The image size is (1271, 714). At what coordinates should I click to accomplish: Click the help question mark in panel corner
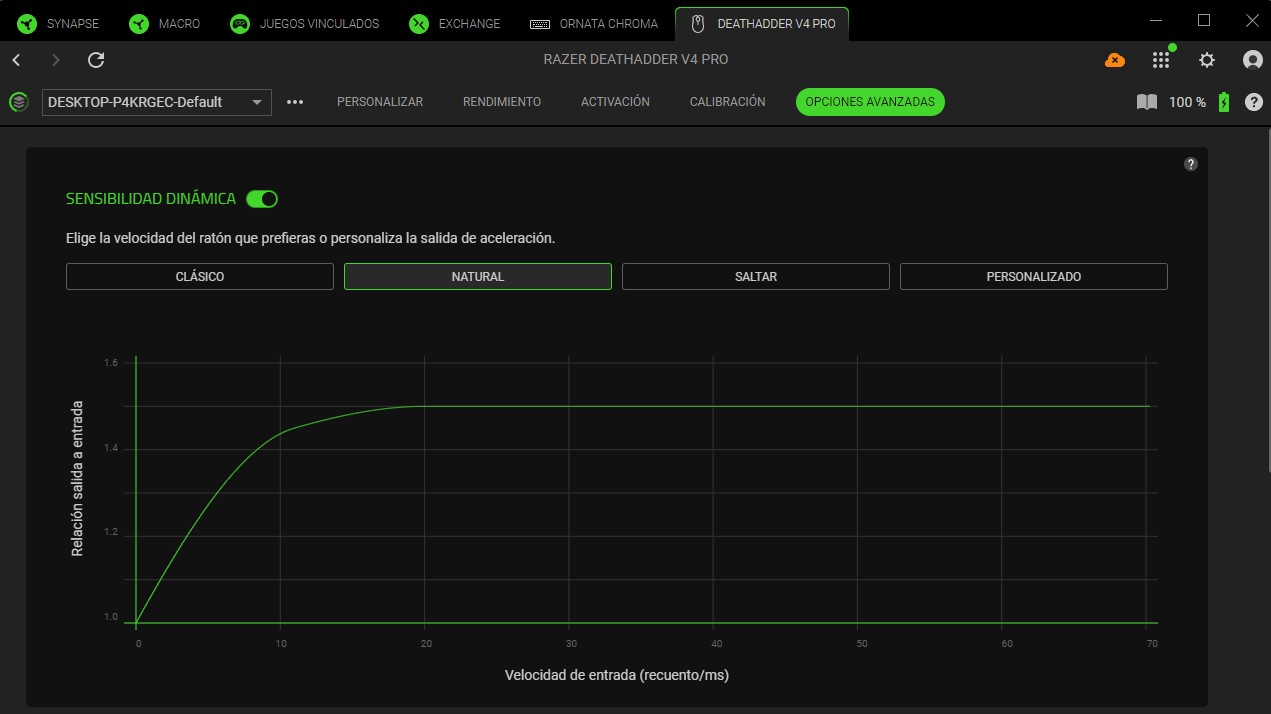tap(1190, 164)
